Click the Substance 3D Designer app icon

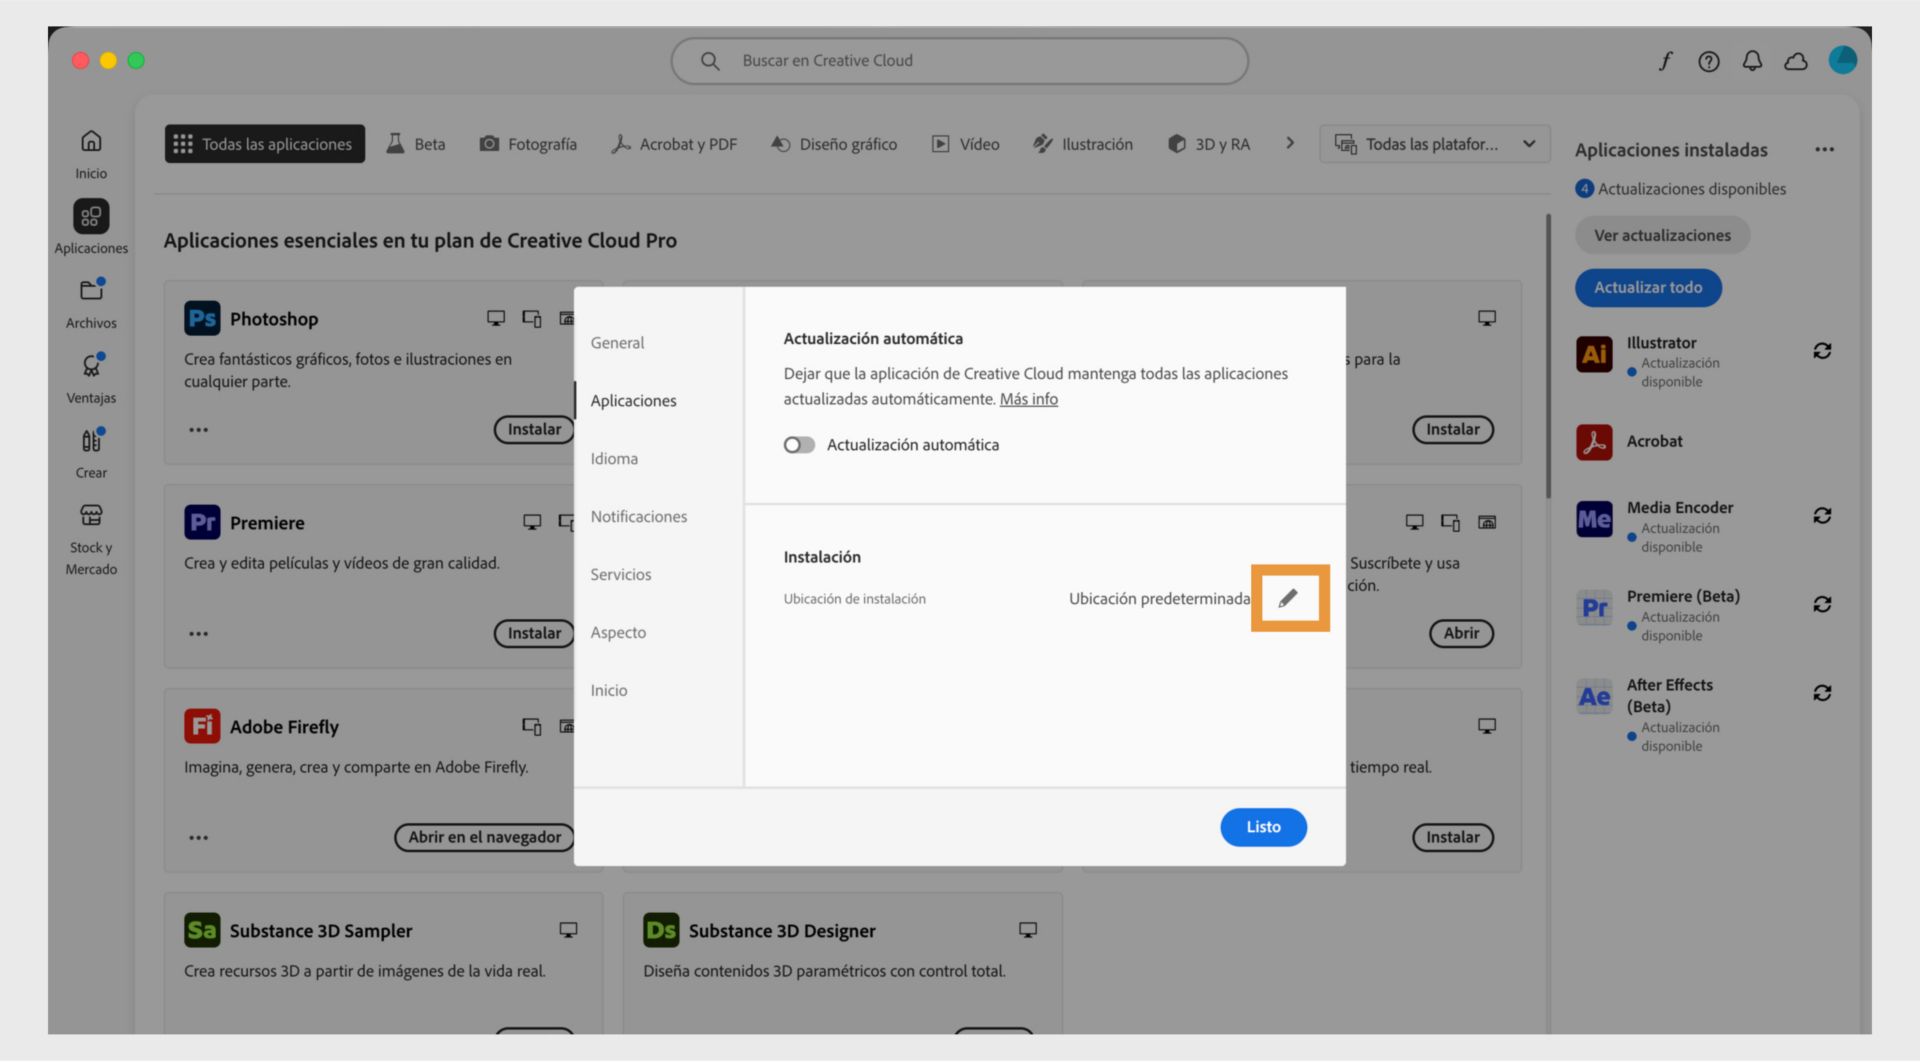tap(661, 931)
